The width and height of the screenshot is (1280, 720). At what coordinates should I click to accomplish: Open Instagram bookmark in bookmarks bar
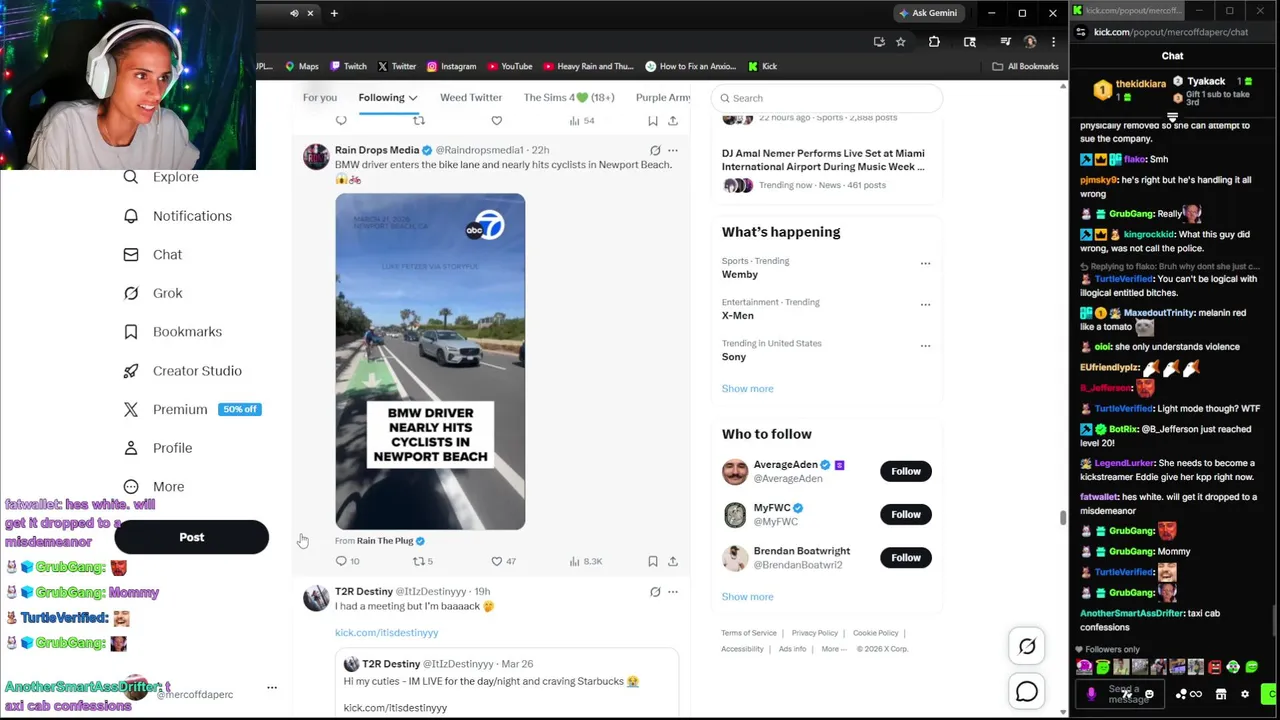click(x=451, y=67)
